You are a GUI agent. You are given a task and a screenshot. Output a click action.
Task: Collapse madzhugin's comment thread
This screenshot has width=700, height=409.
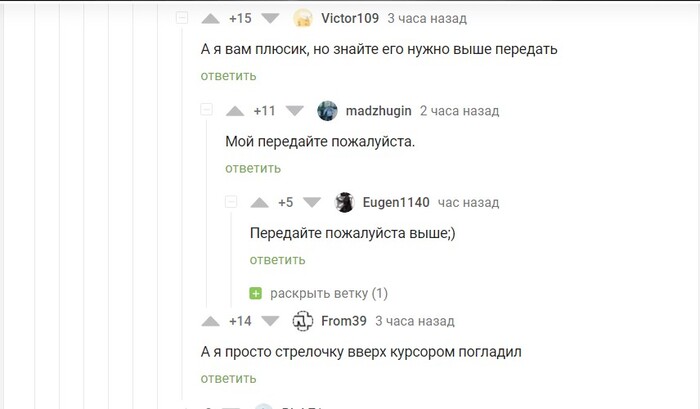(x=206, y=110)
